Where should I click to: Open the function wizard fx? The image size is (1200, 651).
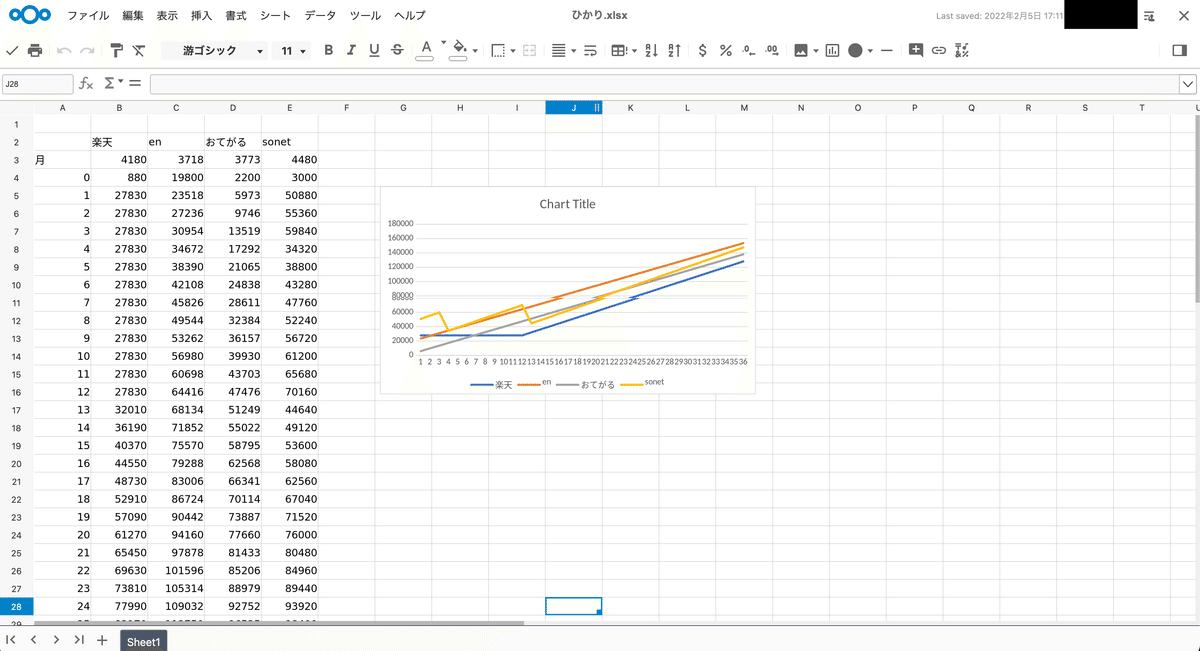pyautogui.click(x=86, y=84)
